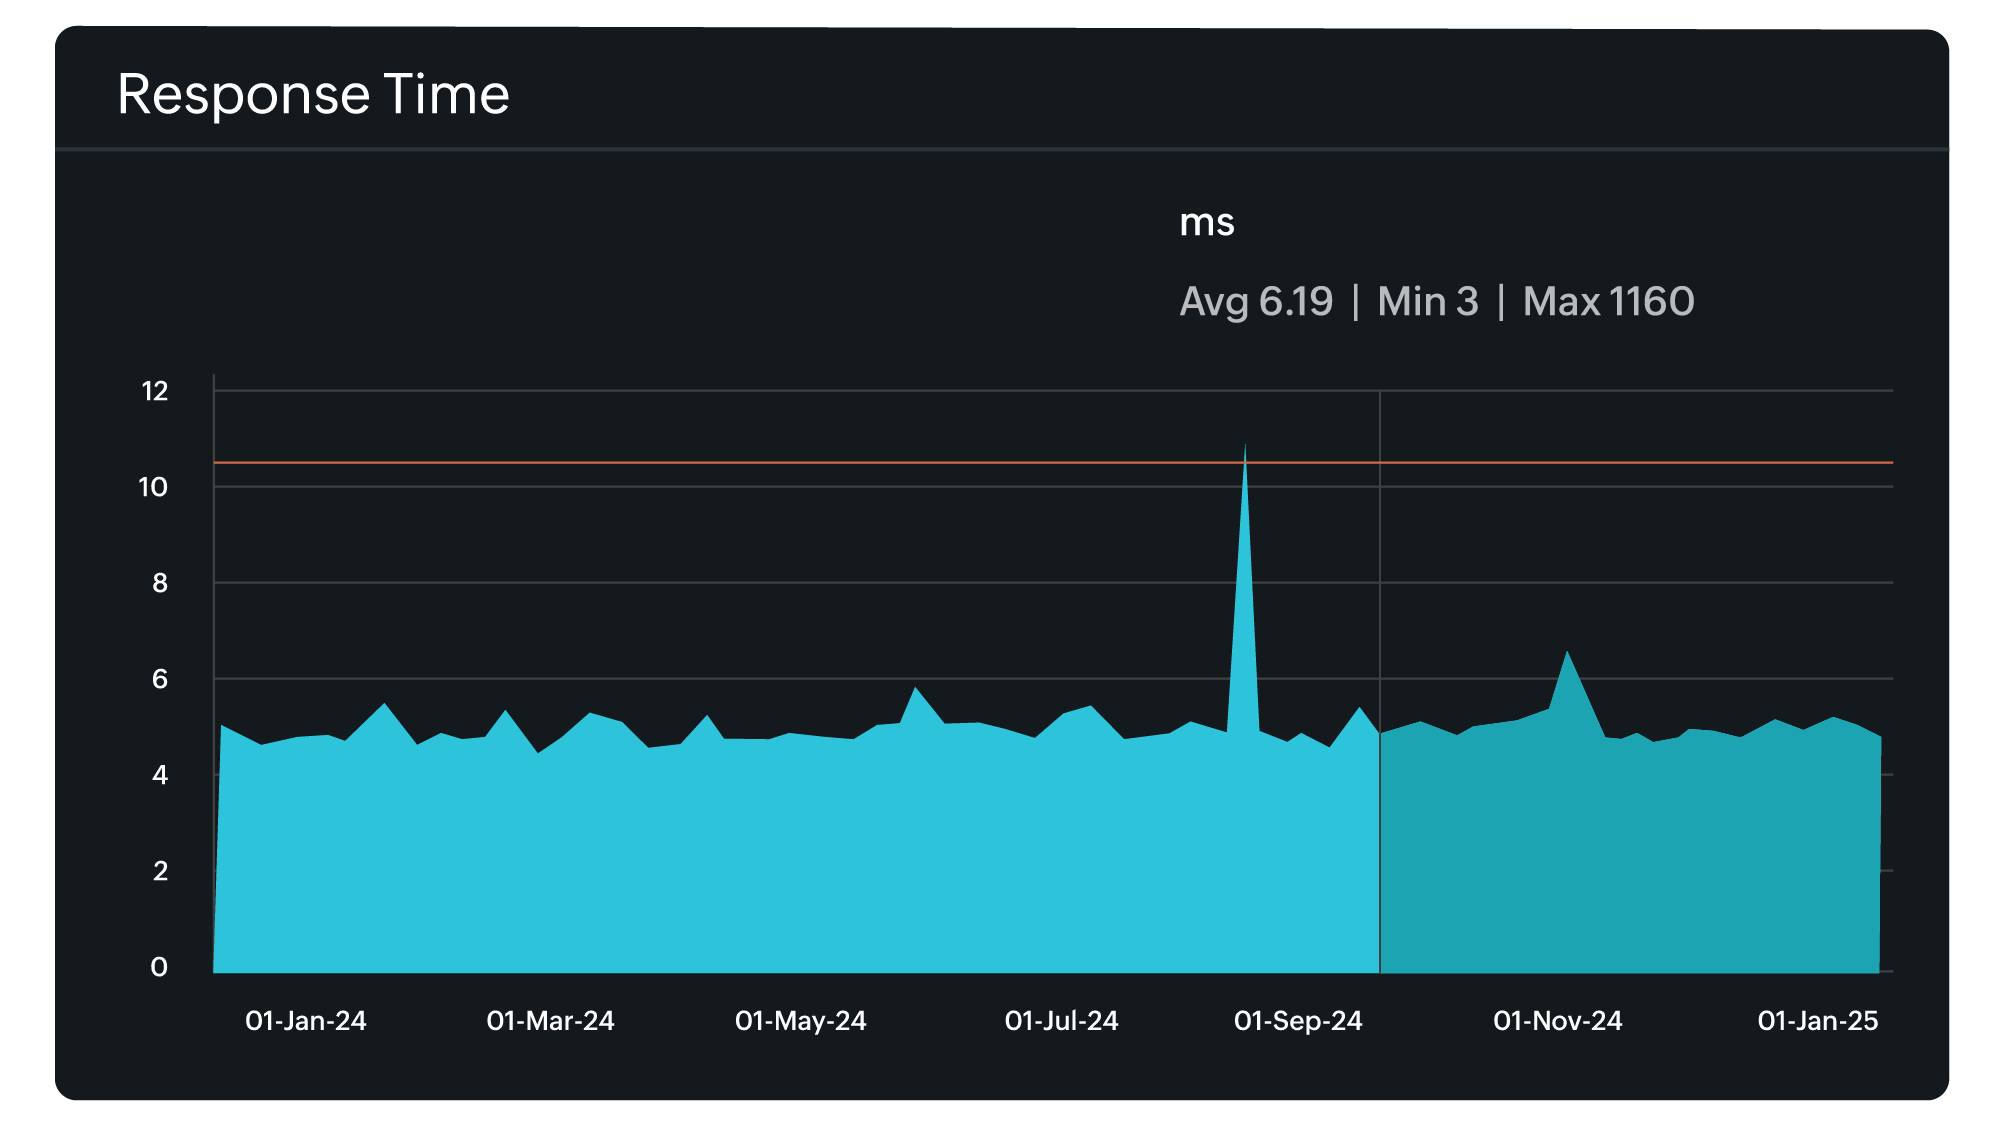Screen dimensions: 2000x1136
Task: Click the 01-Jul-24 axis label
Action: click(x=1061, y=1021)
